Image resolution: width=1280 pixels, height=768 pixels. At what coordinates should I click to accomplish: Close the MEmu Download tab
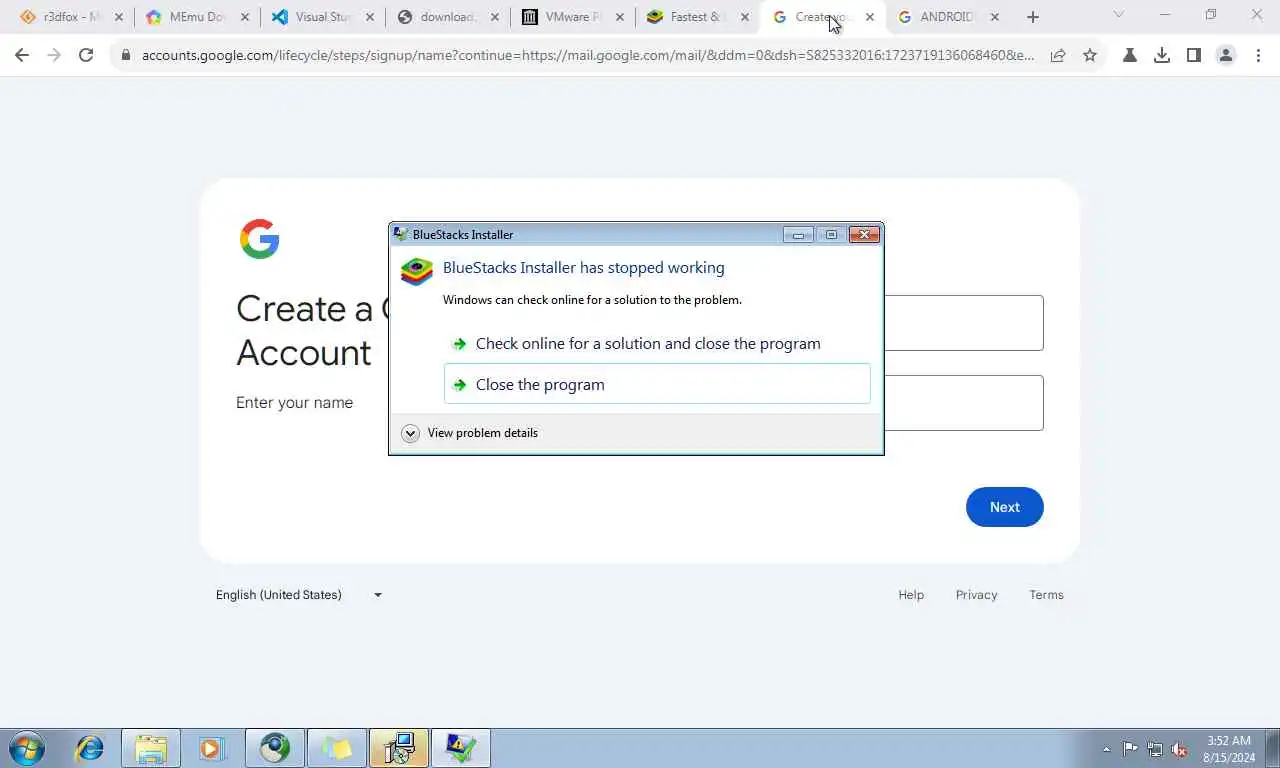pyautogui.click(x=245, y=17)
